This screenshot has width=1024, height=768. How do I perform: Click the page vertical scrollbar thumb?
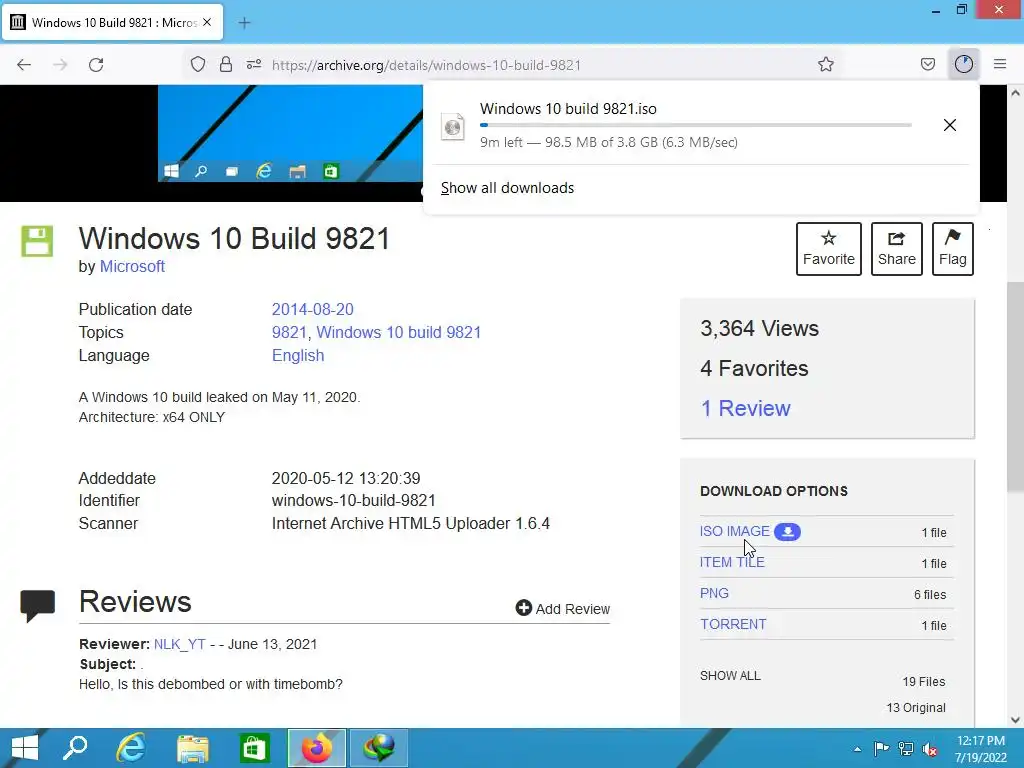point(1015,387)
